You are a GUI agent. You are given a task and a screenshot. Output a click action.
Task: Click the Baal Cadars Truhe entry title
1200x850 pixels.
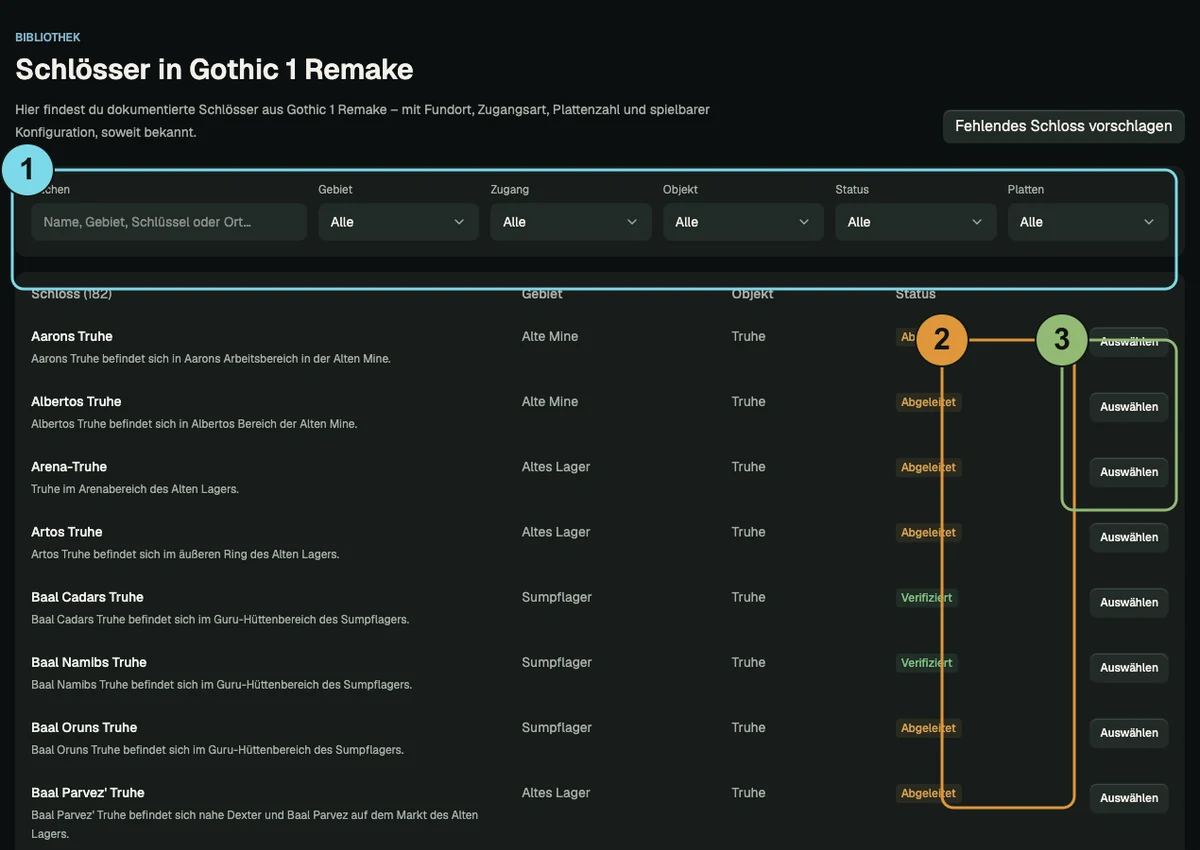pyautogui.click(x=87, y=597)
